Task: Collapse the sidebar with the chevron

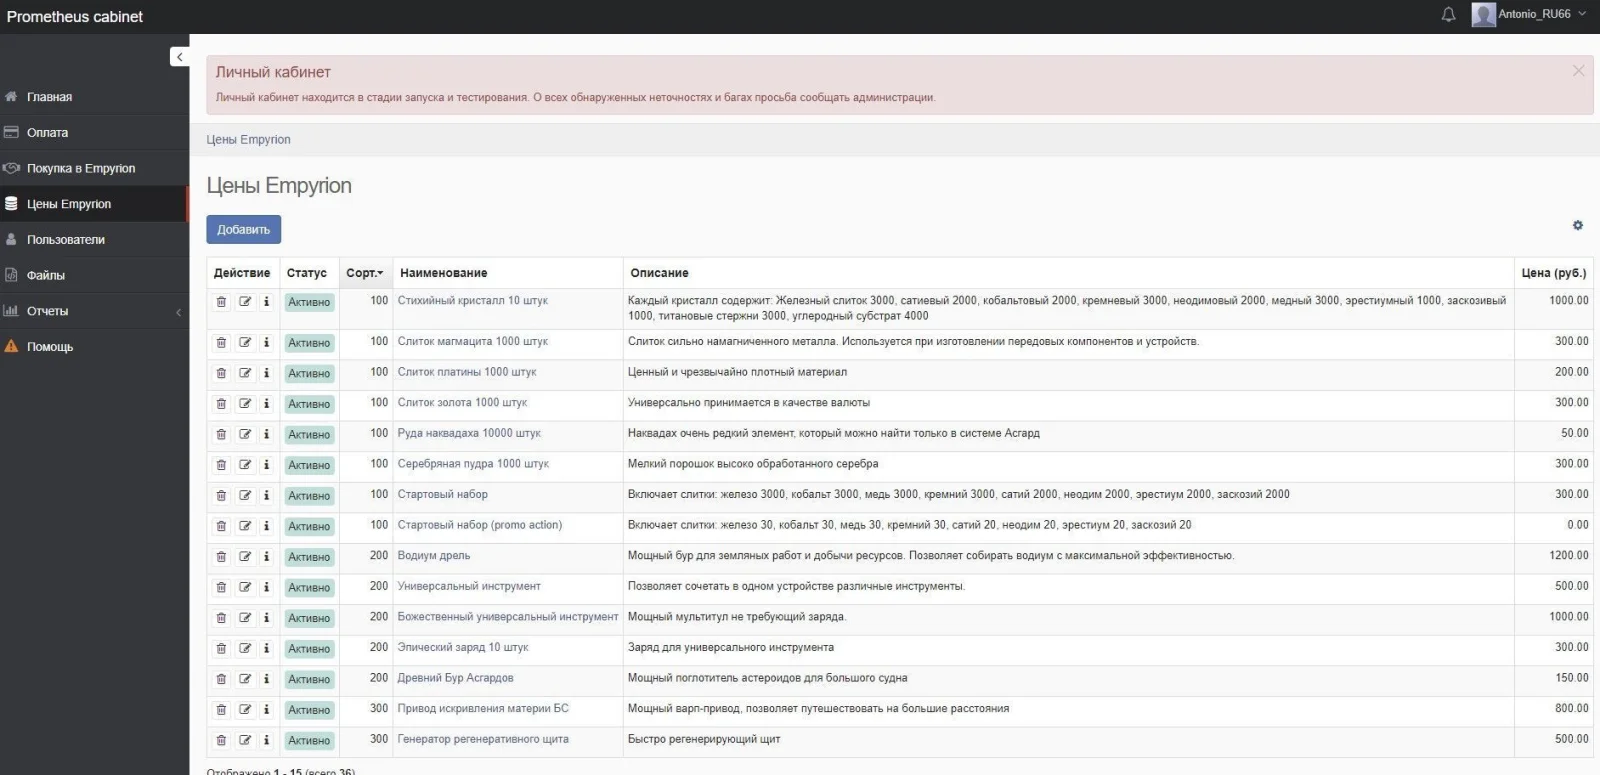Action: pyautogui.click(x=179, y=57)
